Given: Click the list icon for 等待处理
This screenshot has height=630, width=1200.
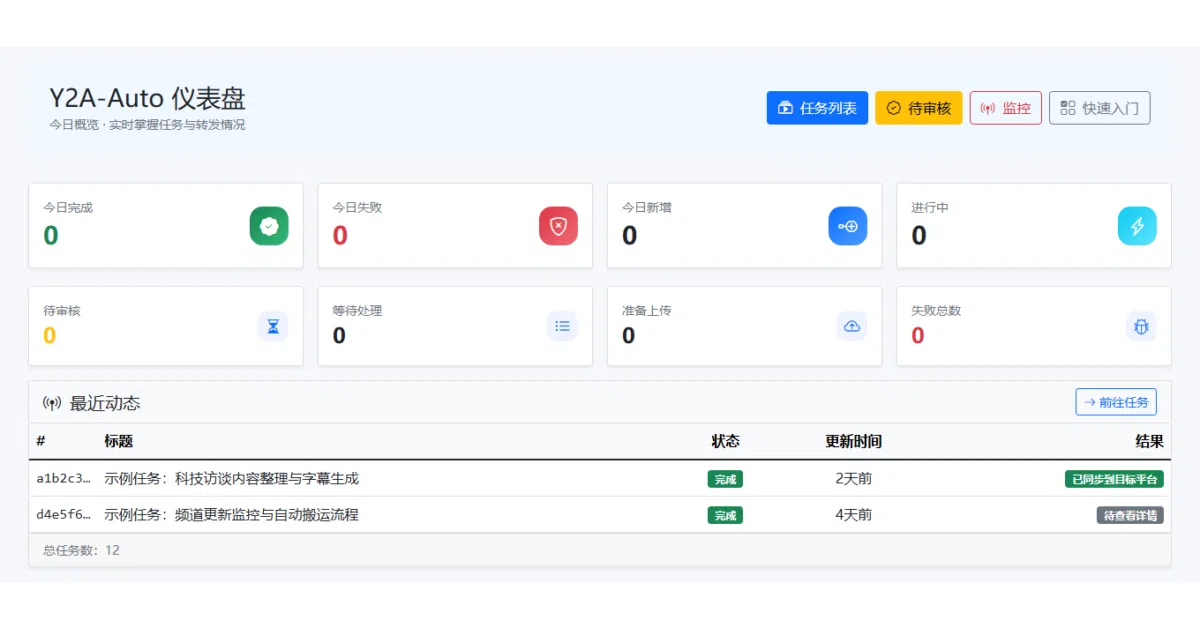Looking at the screenshot, I should pyautogui.click(x=562, y=326).
